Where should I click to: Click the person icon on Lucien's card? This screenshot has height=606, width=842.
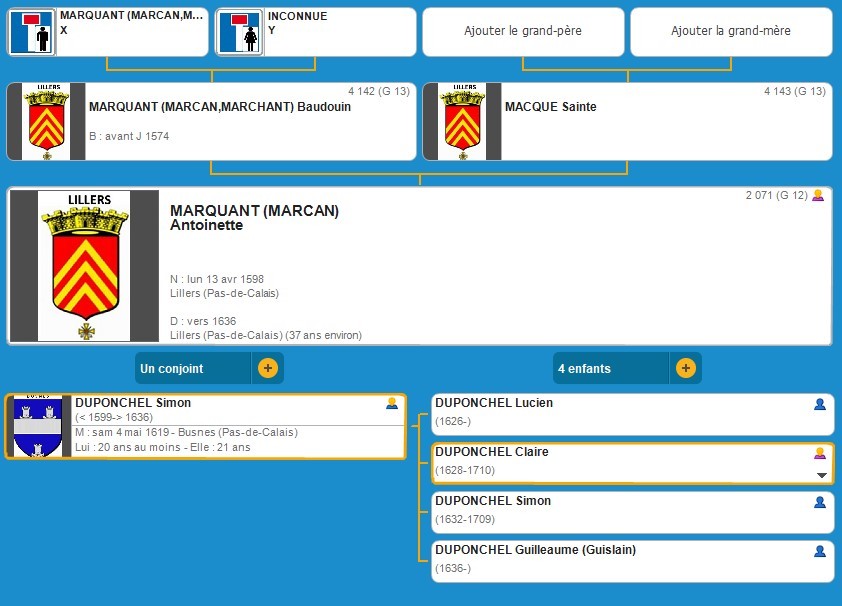pos(820,404)
